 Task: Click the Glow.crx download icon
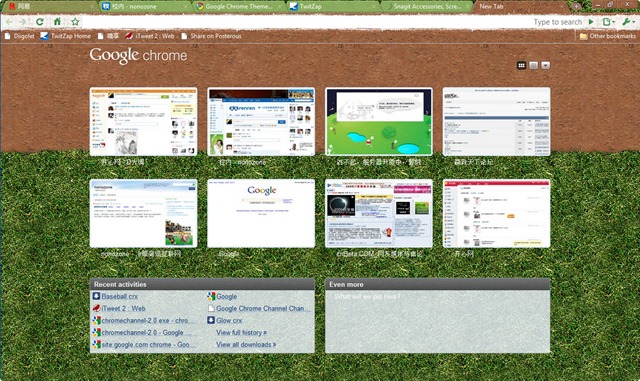click(211, 320)
